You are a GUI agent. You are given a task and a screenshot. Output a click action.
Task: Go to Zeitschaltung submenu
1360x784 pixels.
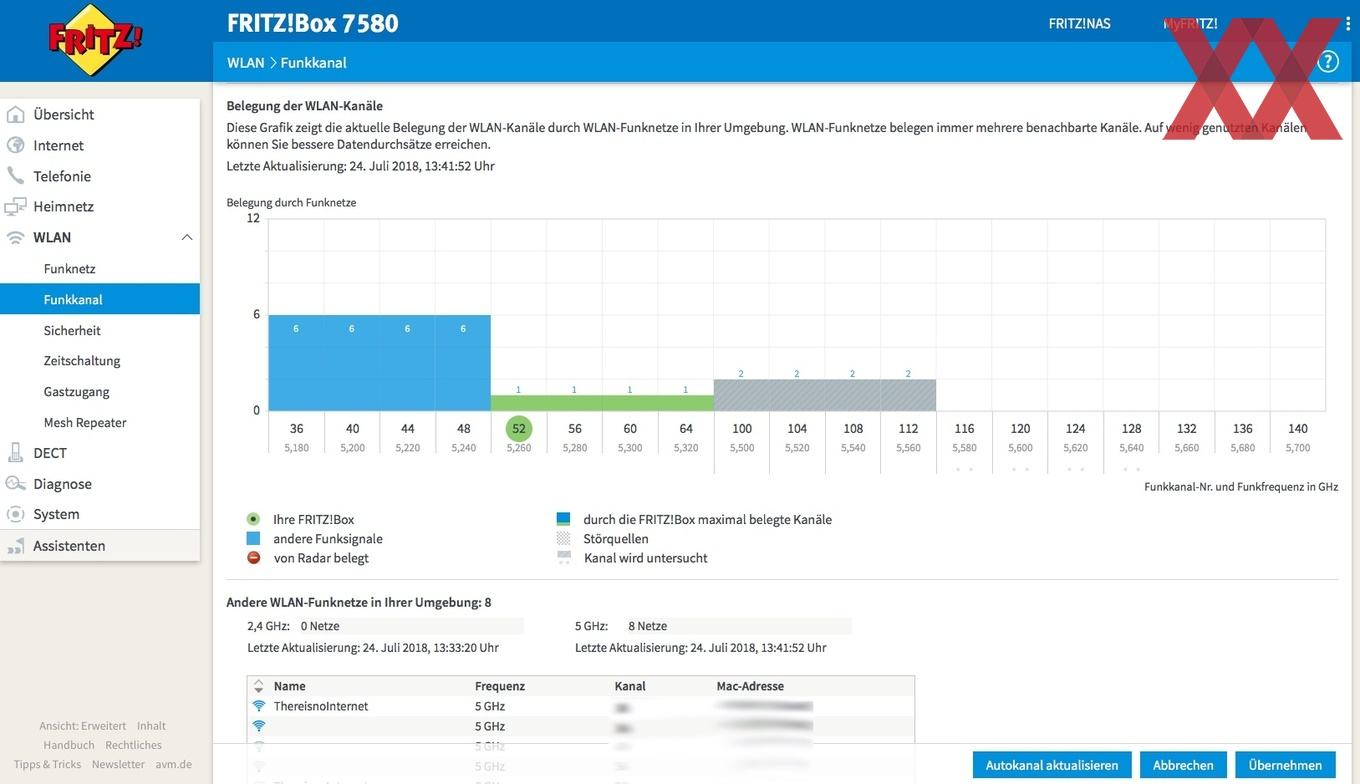coord(82,360)
